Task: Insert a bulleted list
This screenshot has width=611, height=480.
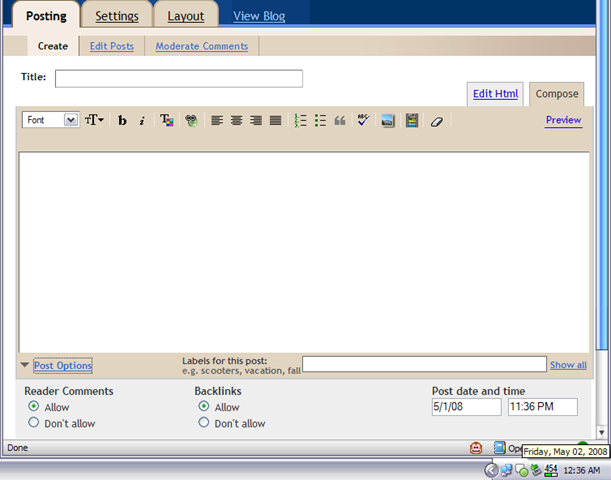Action: tap(320, 120)
